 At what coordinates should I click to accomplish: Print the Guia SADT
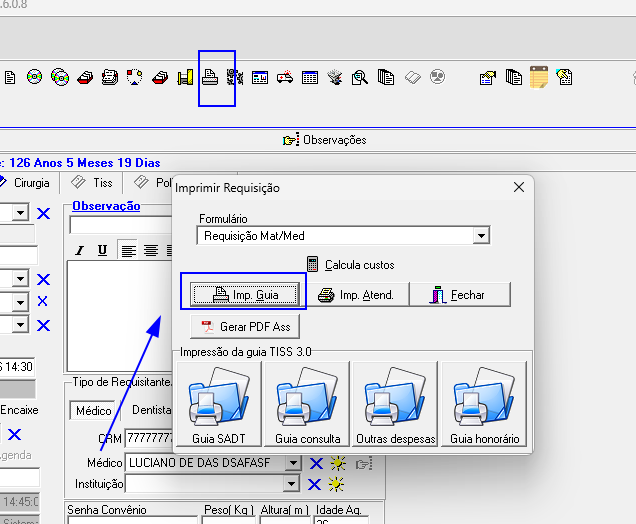coord(219,404)
